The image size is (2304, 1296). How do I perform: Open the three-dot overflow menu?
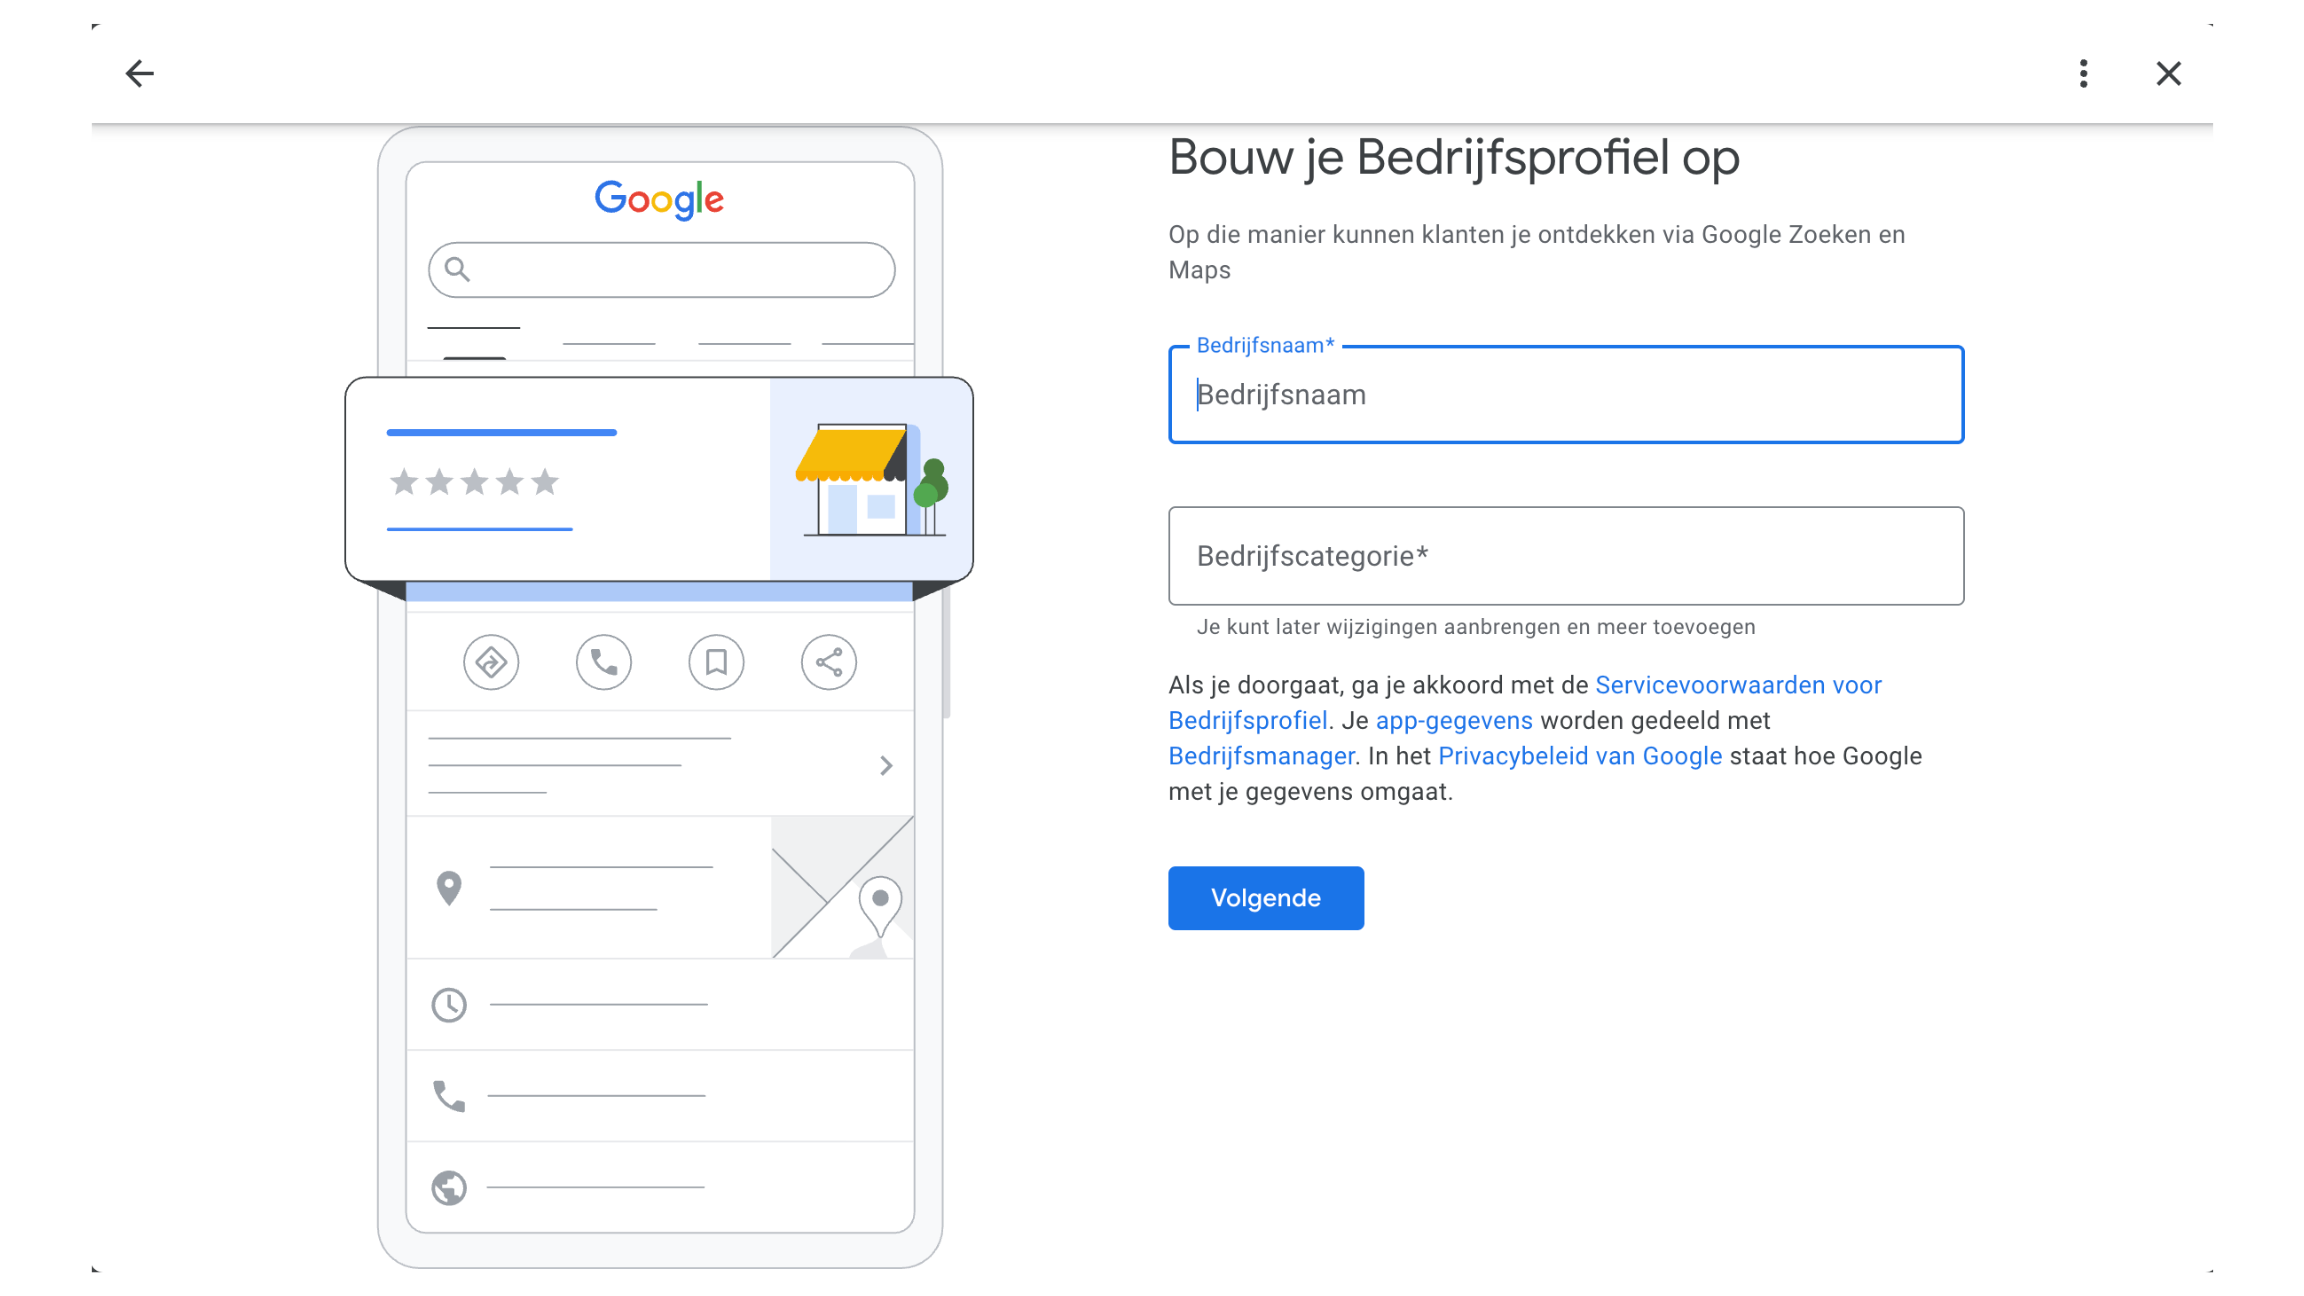coord(2084,73)
